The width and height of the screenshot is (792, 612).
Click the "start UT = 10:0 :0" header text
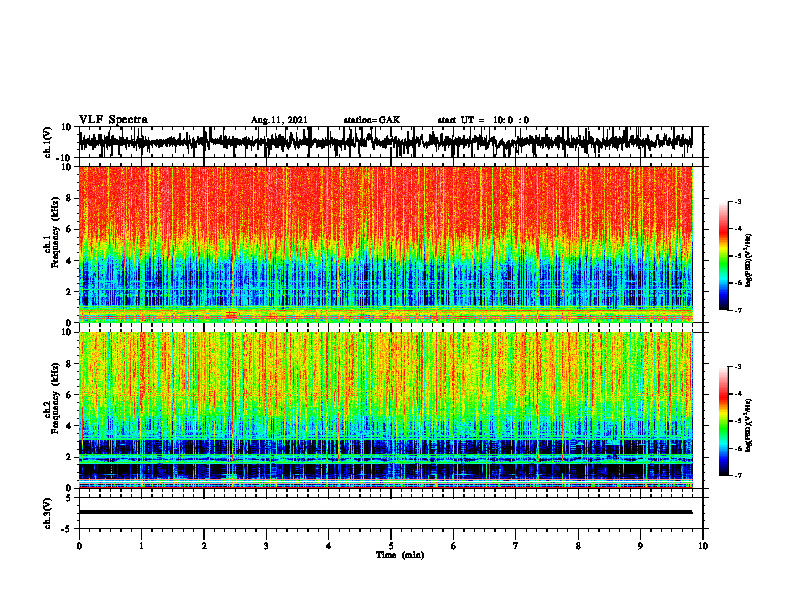pyautogui.click(x=483, y=120)
